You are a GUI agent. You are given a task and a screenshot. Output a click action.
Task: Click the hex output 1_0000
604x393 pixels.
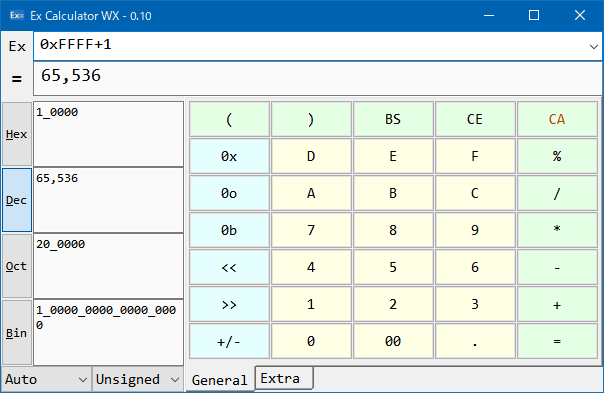coord(108,134)
